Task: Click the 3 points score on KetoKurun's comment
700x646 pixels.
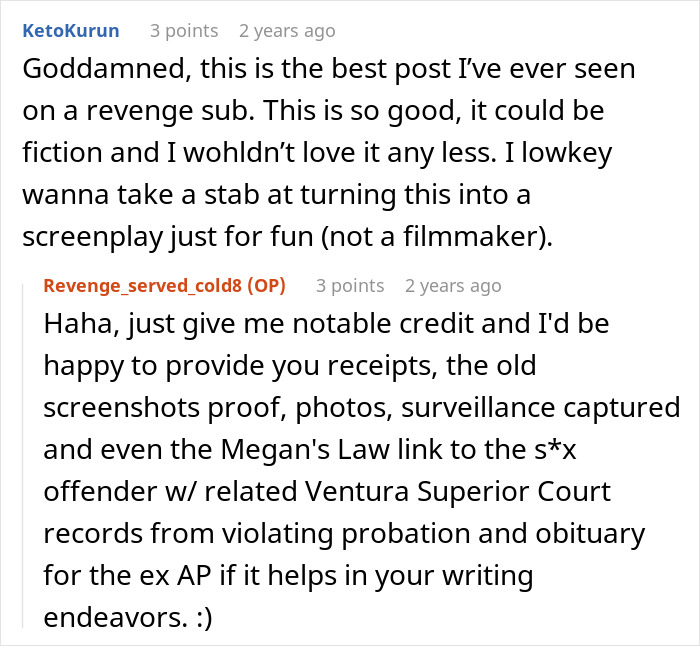Action: 184,31
